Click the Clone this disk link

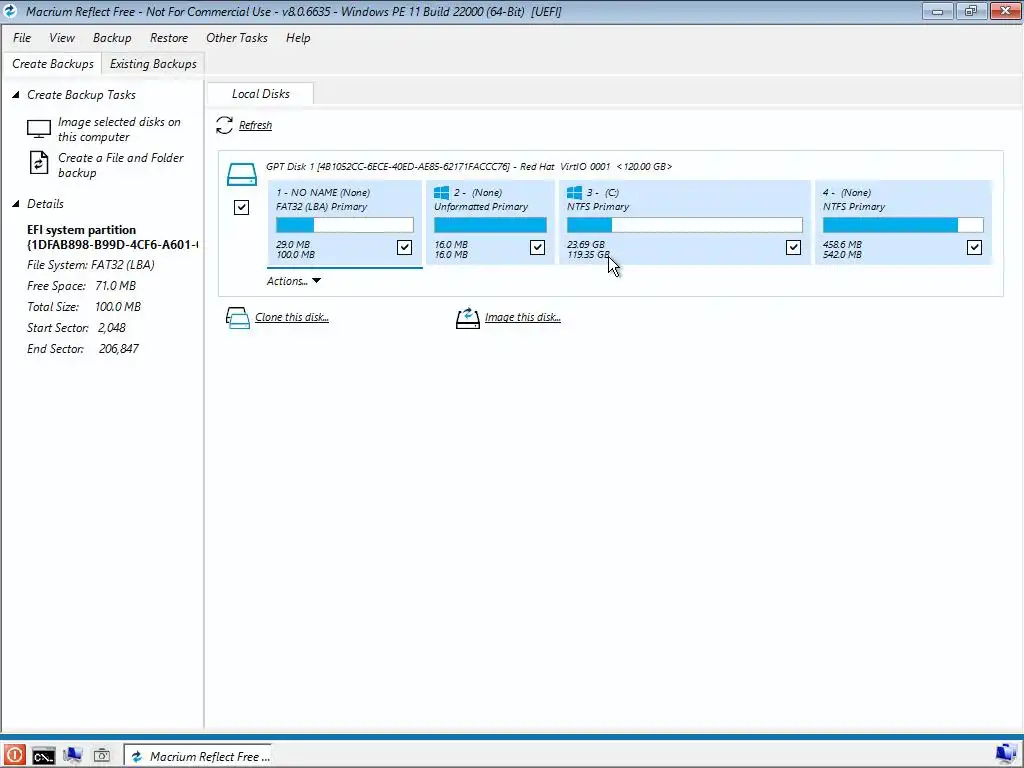tap(292, 317)
